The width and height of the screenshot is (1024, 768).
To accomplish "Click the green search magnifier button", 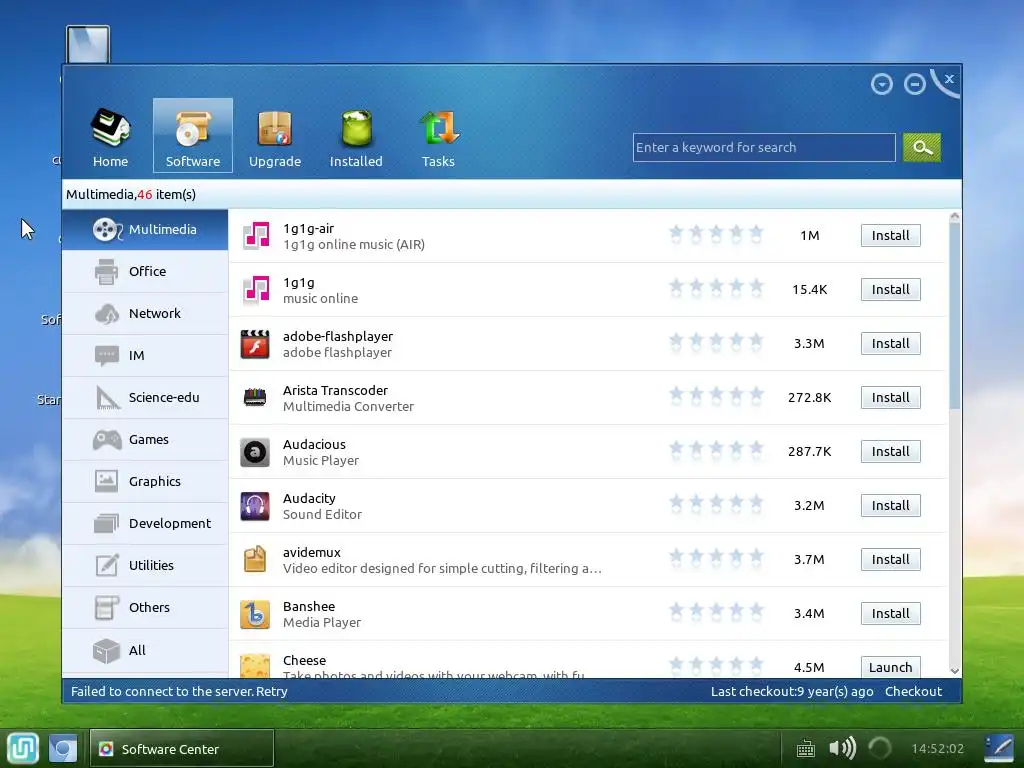I will point(921,148).
